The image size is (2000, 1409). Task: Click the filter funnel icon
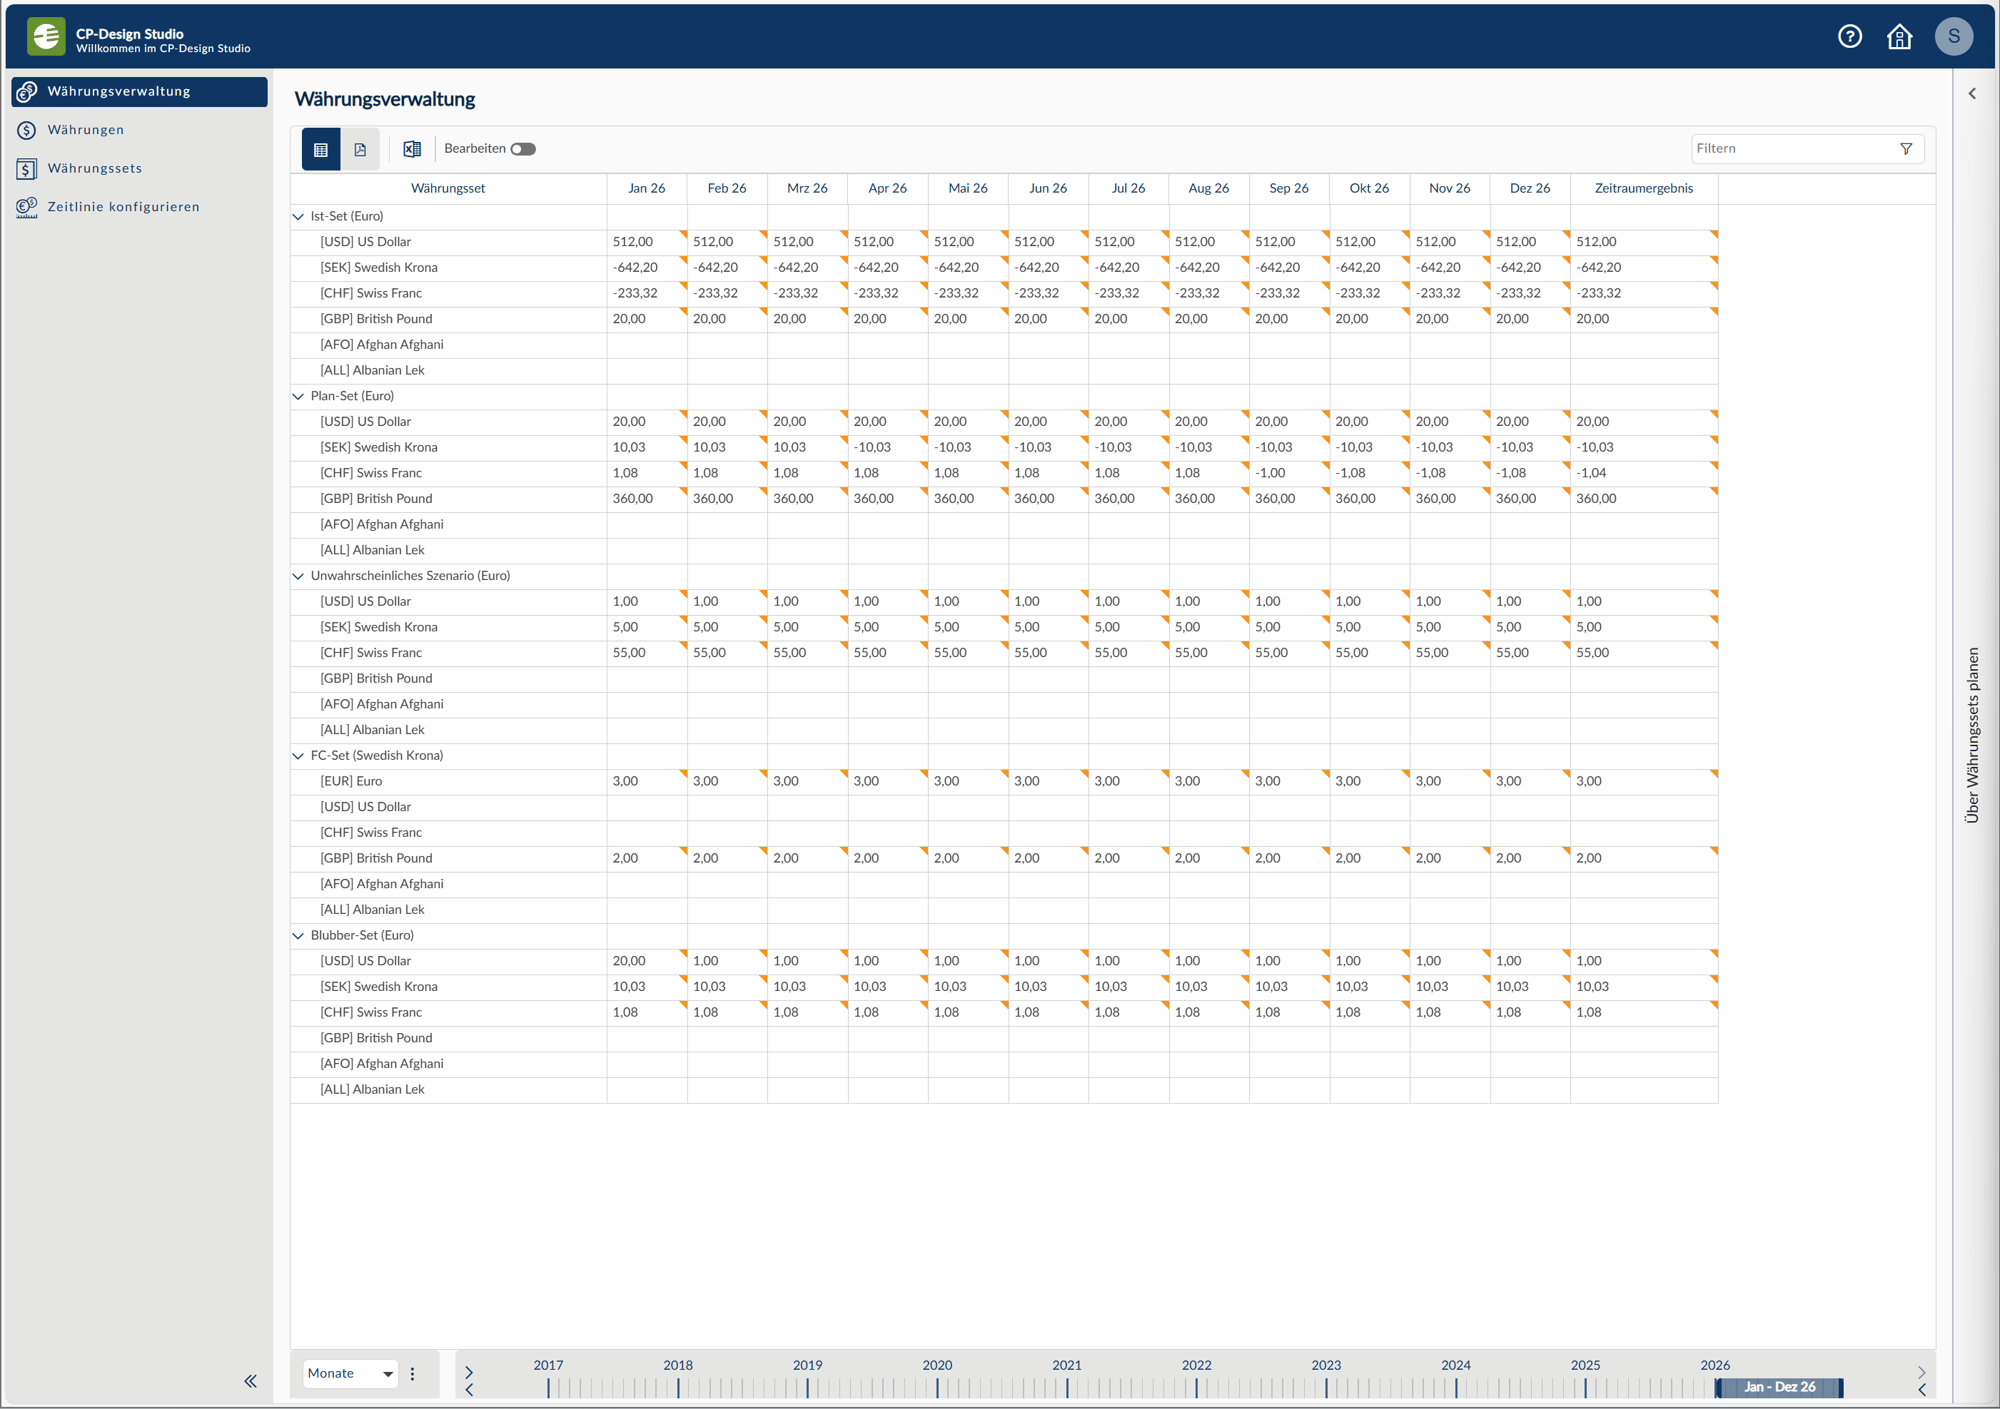(1906, 149)
